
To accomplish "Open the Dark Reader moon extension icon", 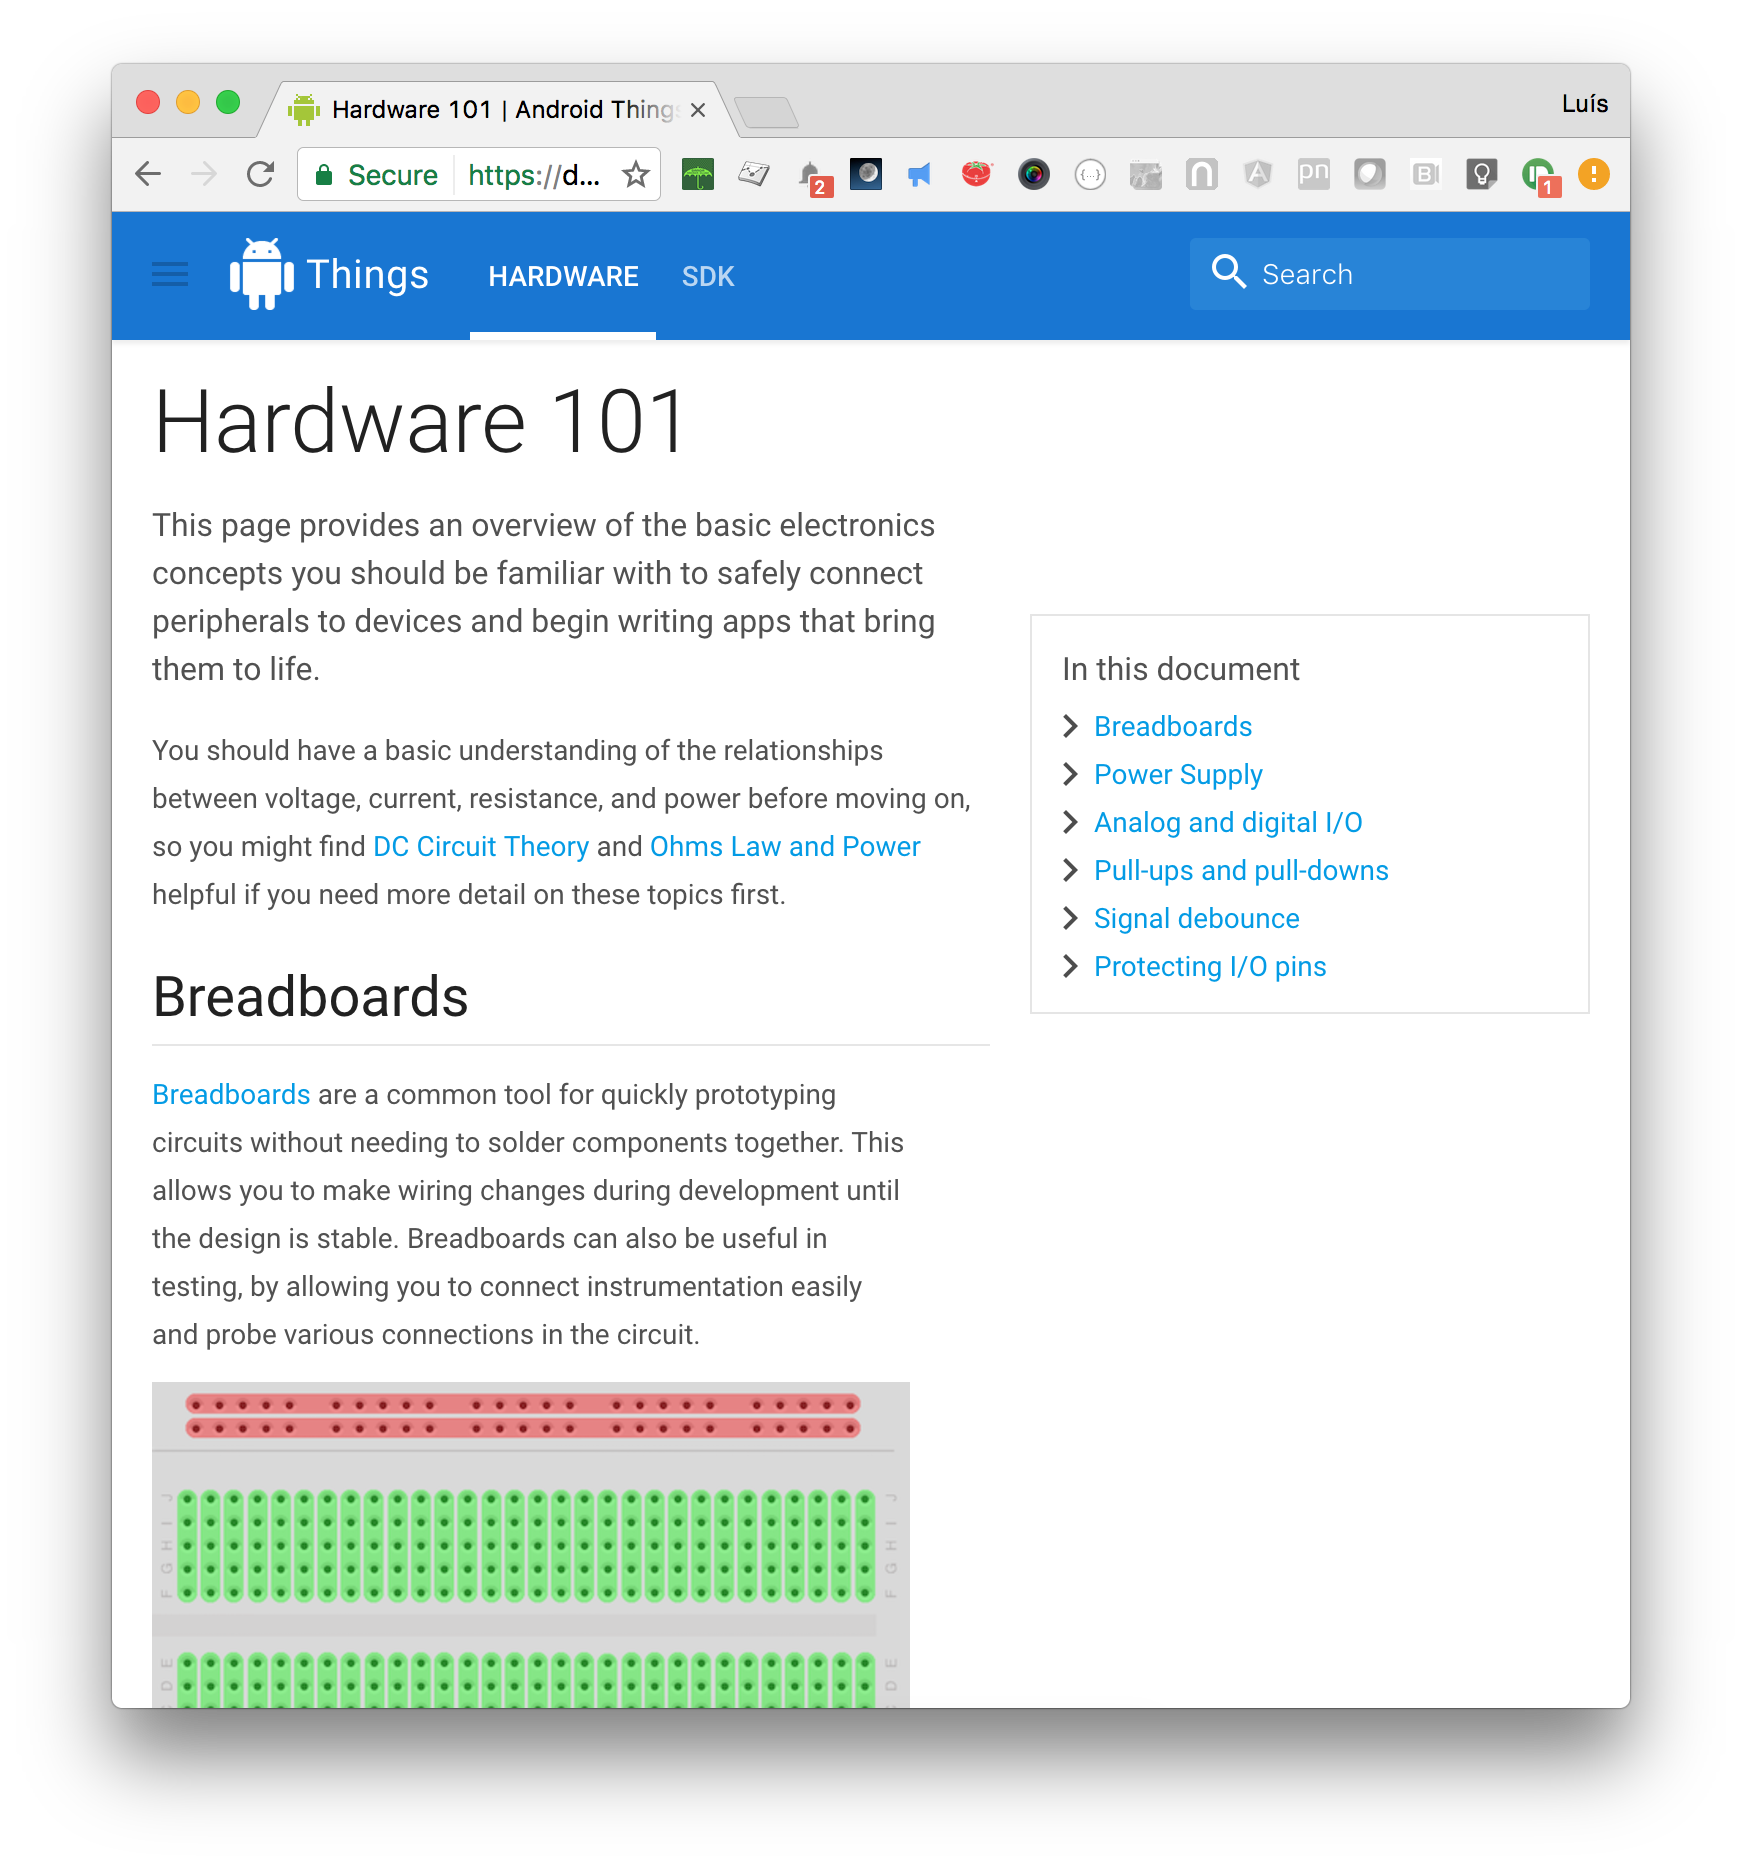I will coord(866,174).
